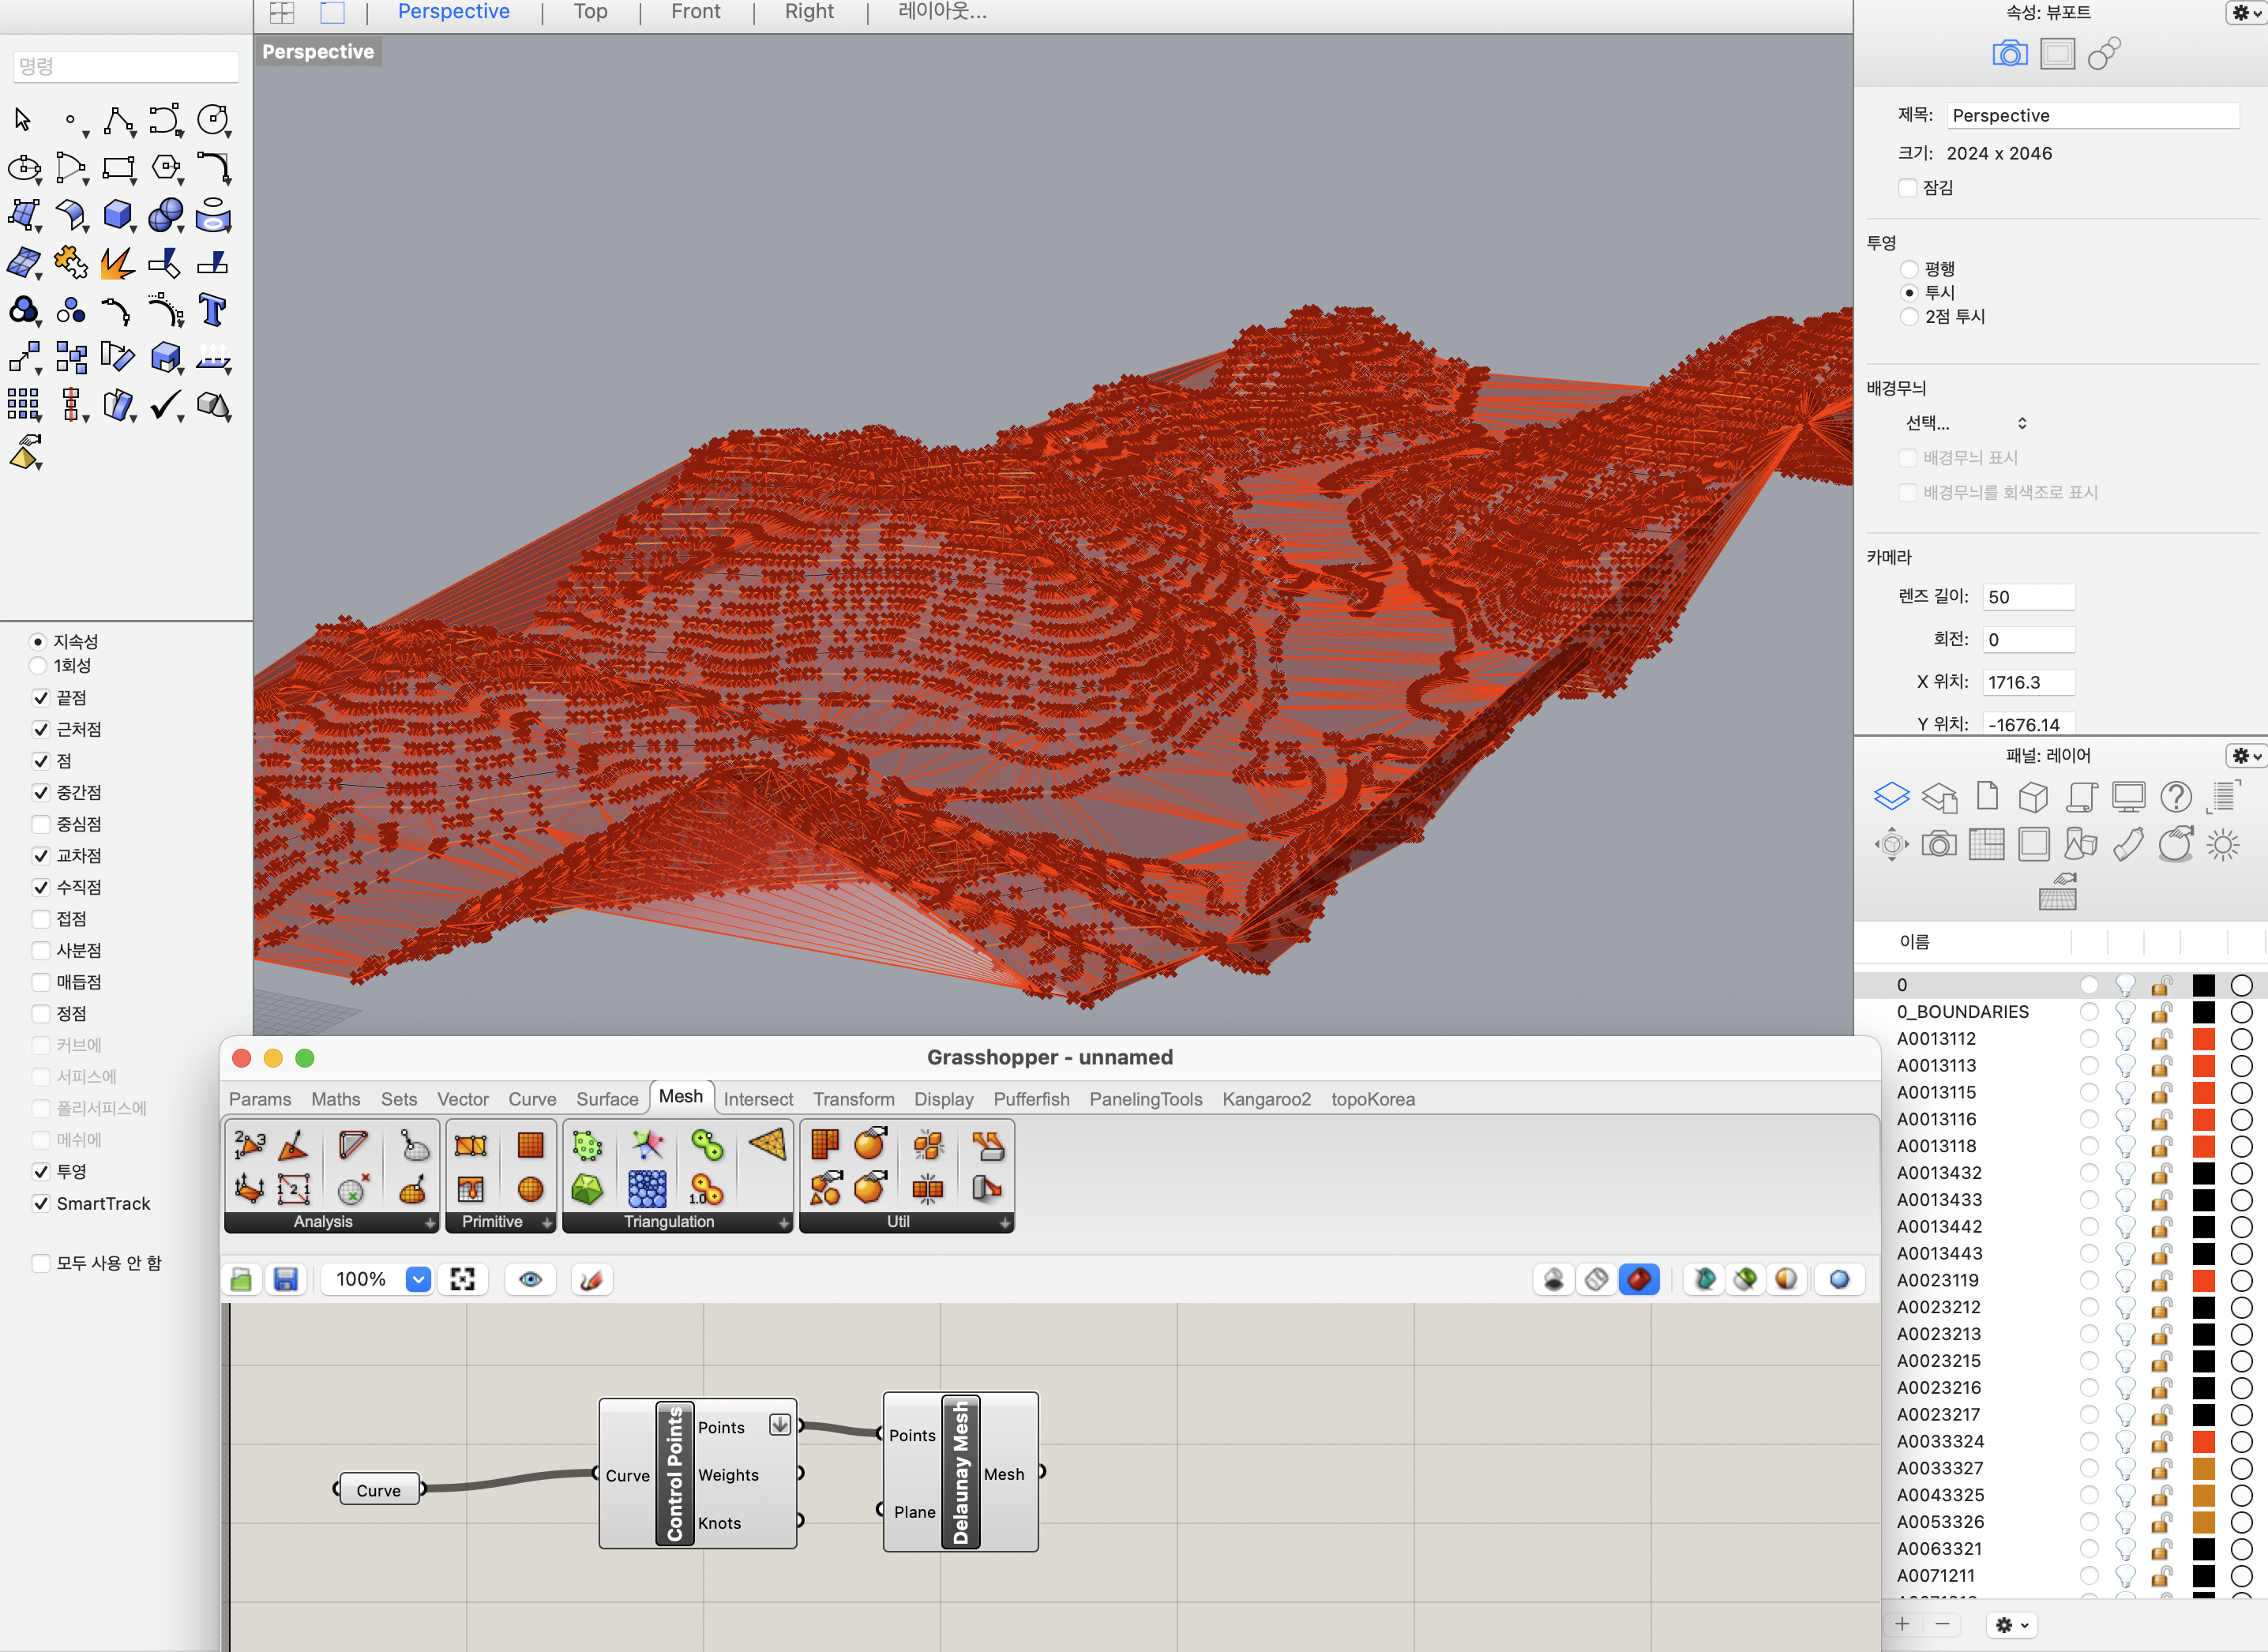Click the camera viewport properties icon

point(2009,54)
